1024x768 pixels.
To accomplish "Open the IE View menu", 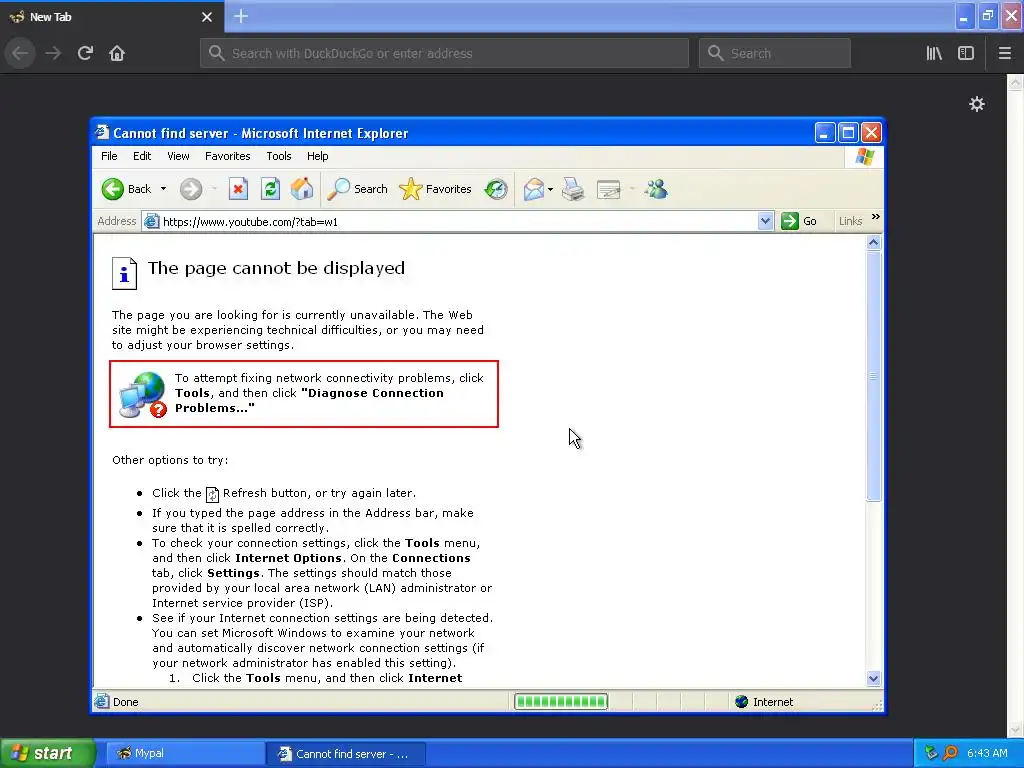I will (178, 156).
